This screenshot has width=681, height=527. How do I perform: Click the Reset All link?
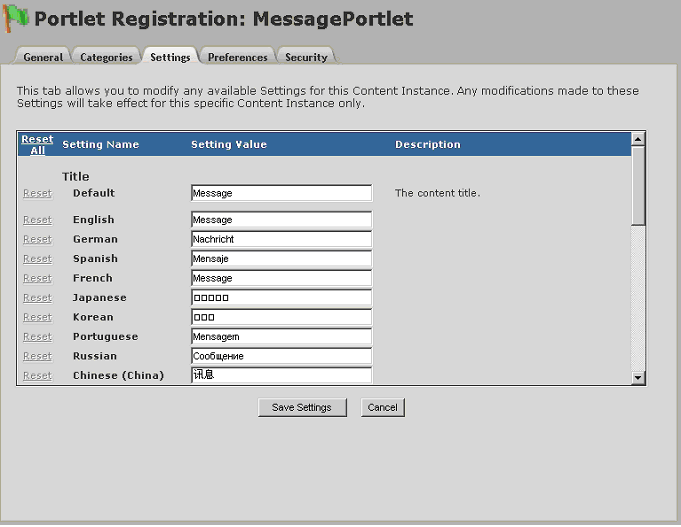[x=37, y=145]
